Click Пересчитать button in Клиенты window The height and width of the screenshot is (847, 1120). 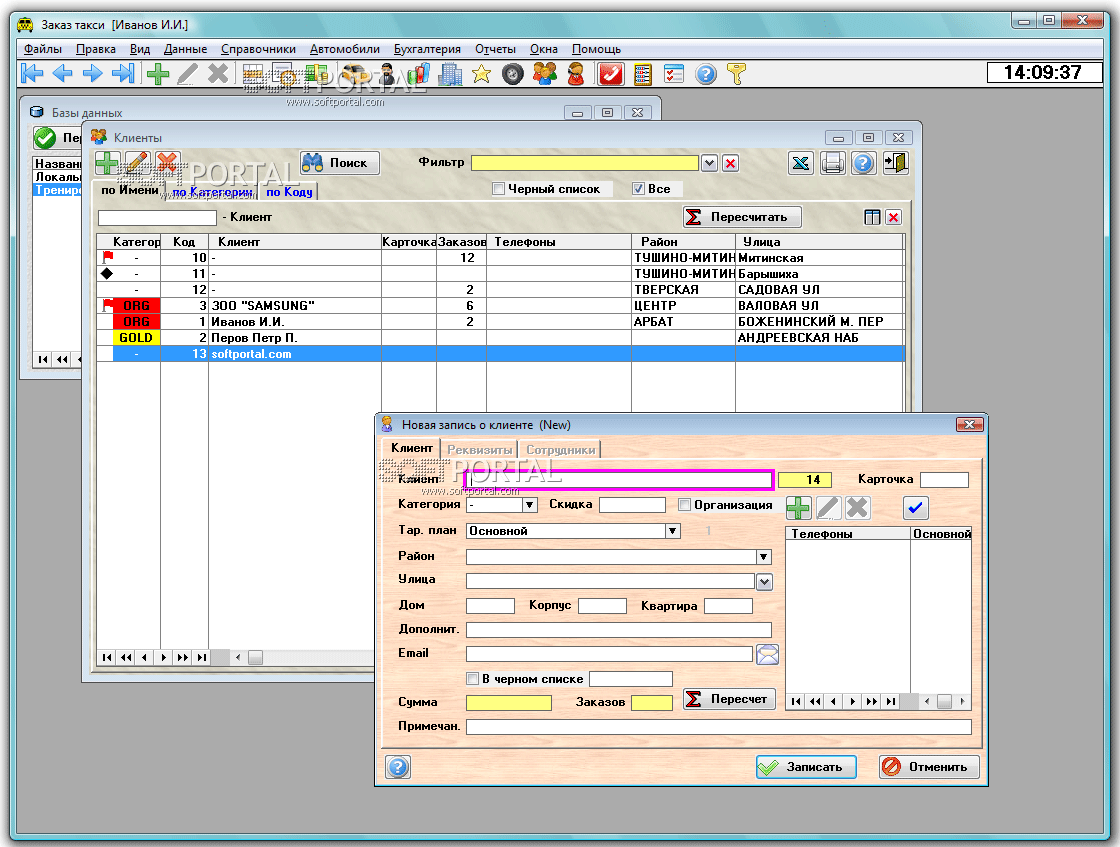point(742,217)
